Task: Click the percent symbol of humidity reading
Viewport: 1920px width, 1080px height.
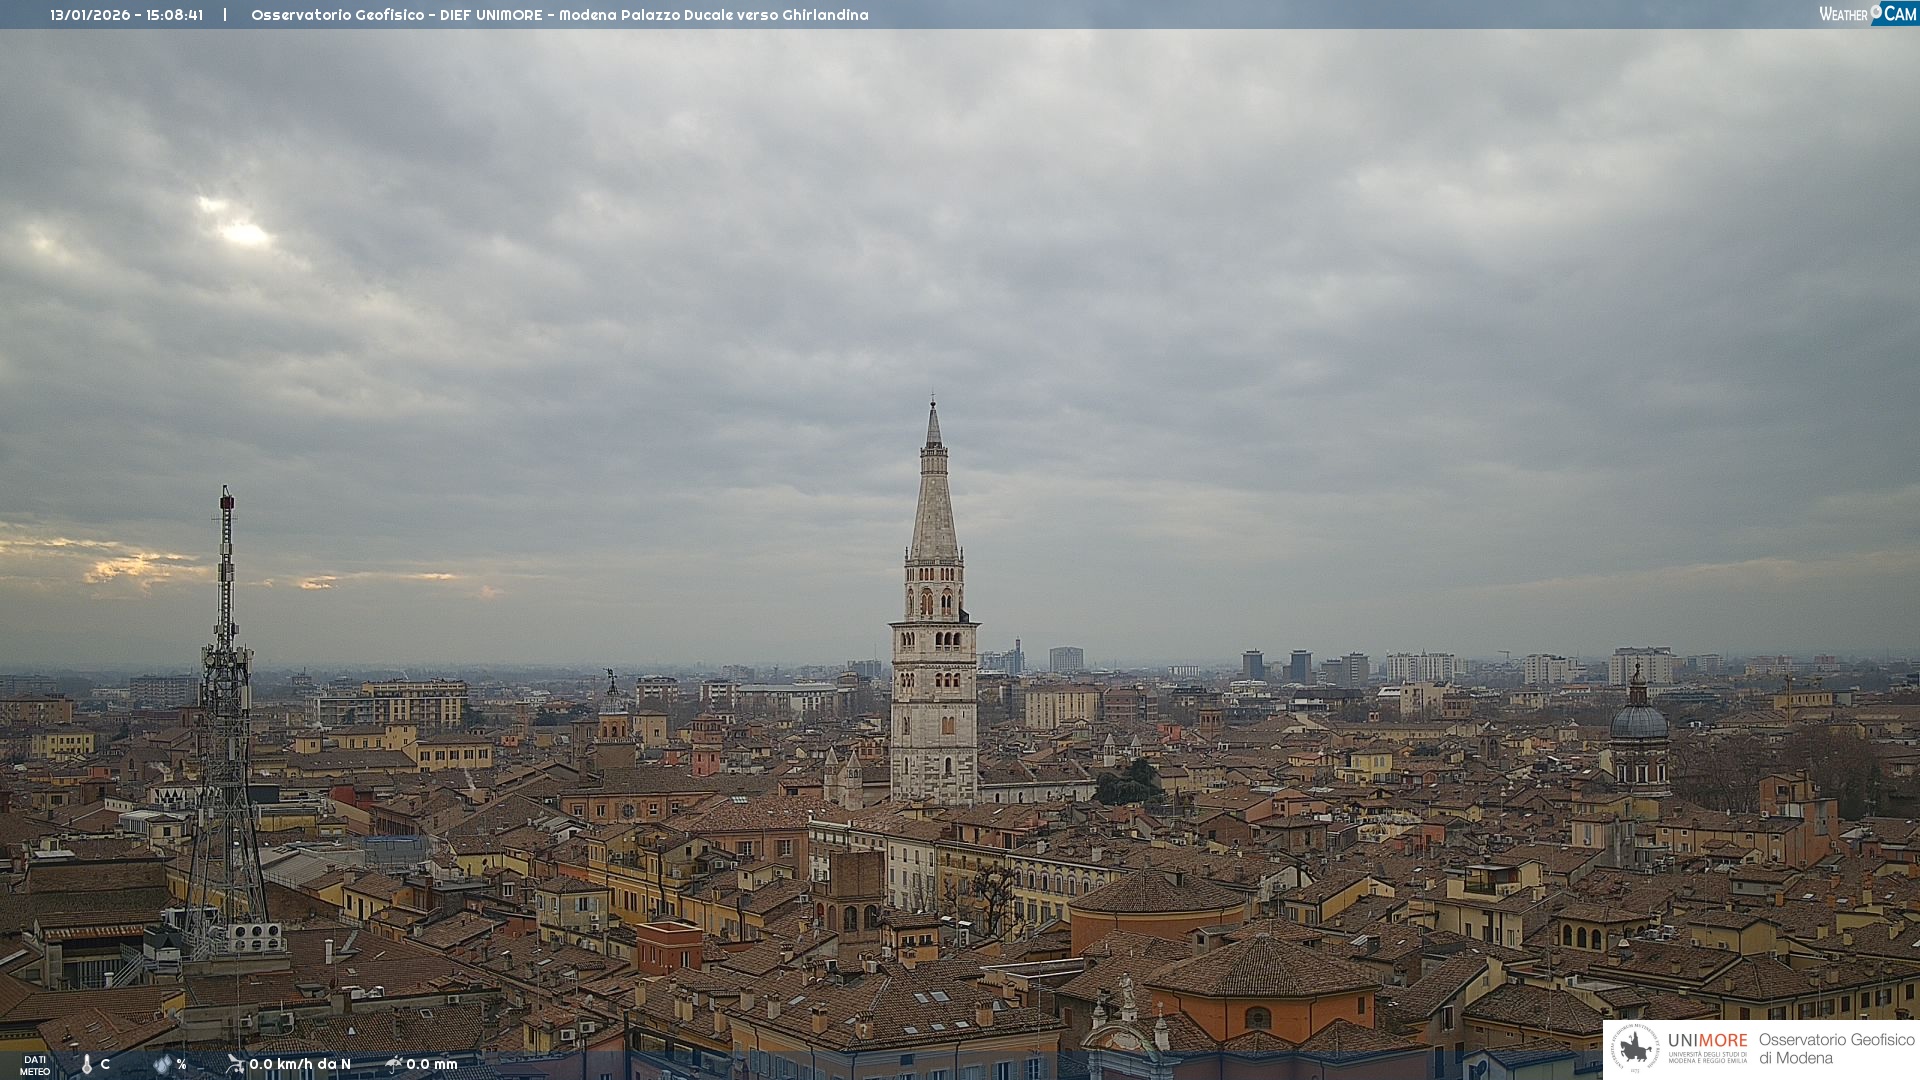Action: (181, 1064)
